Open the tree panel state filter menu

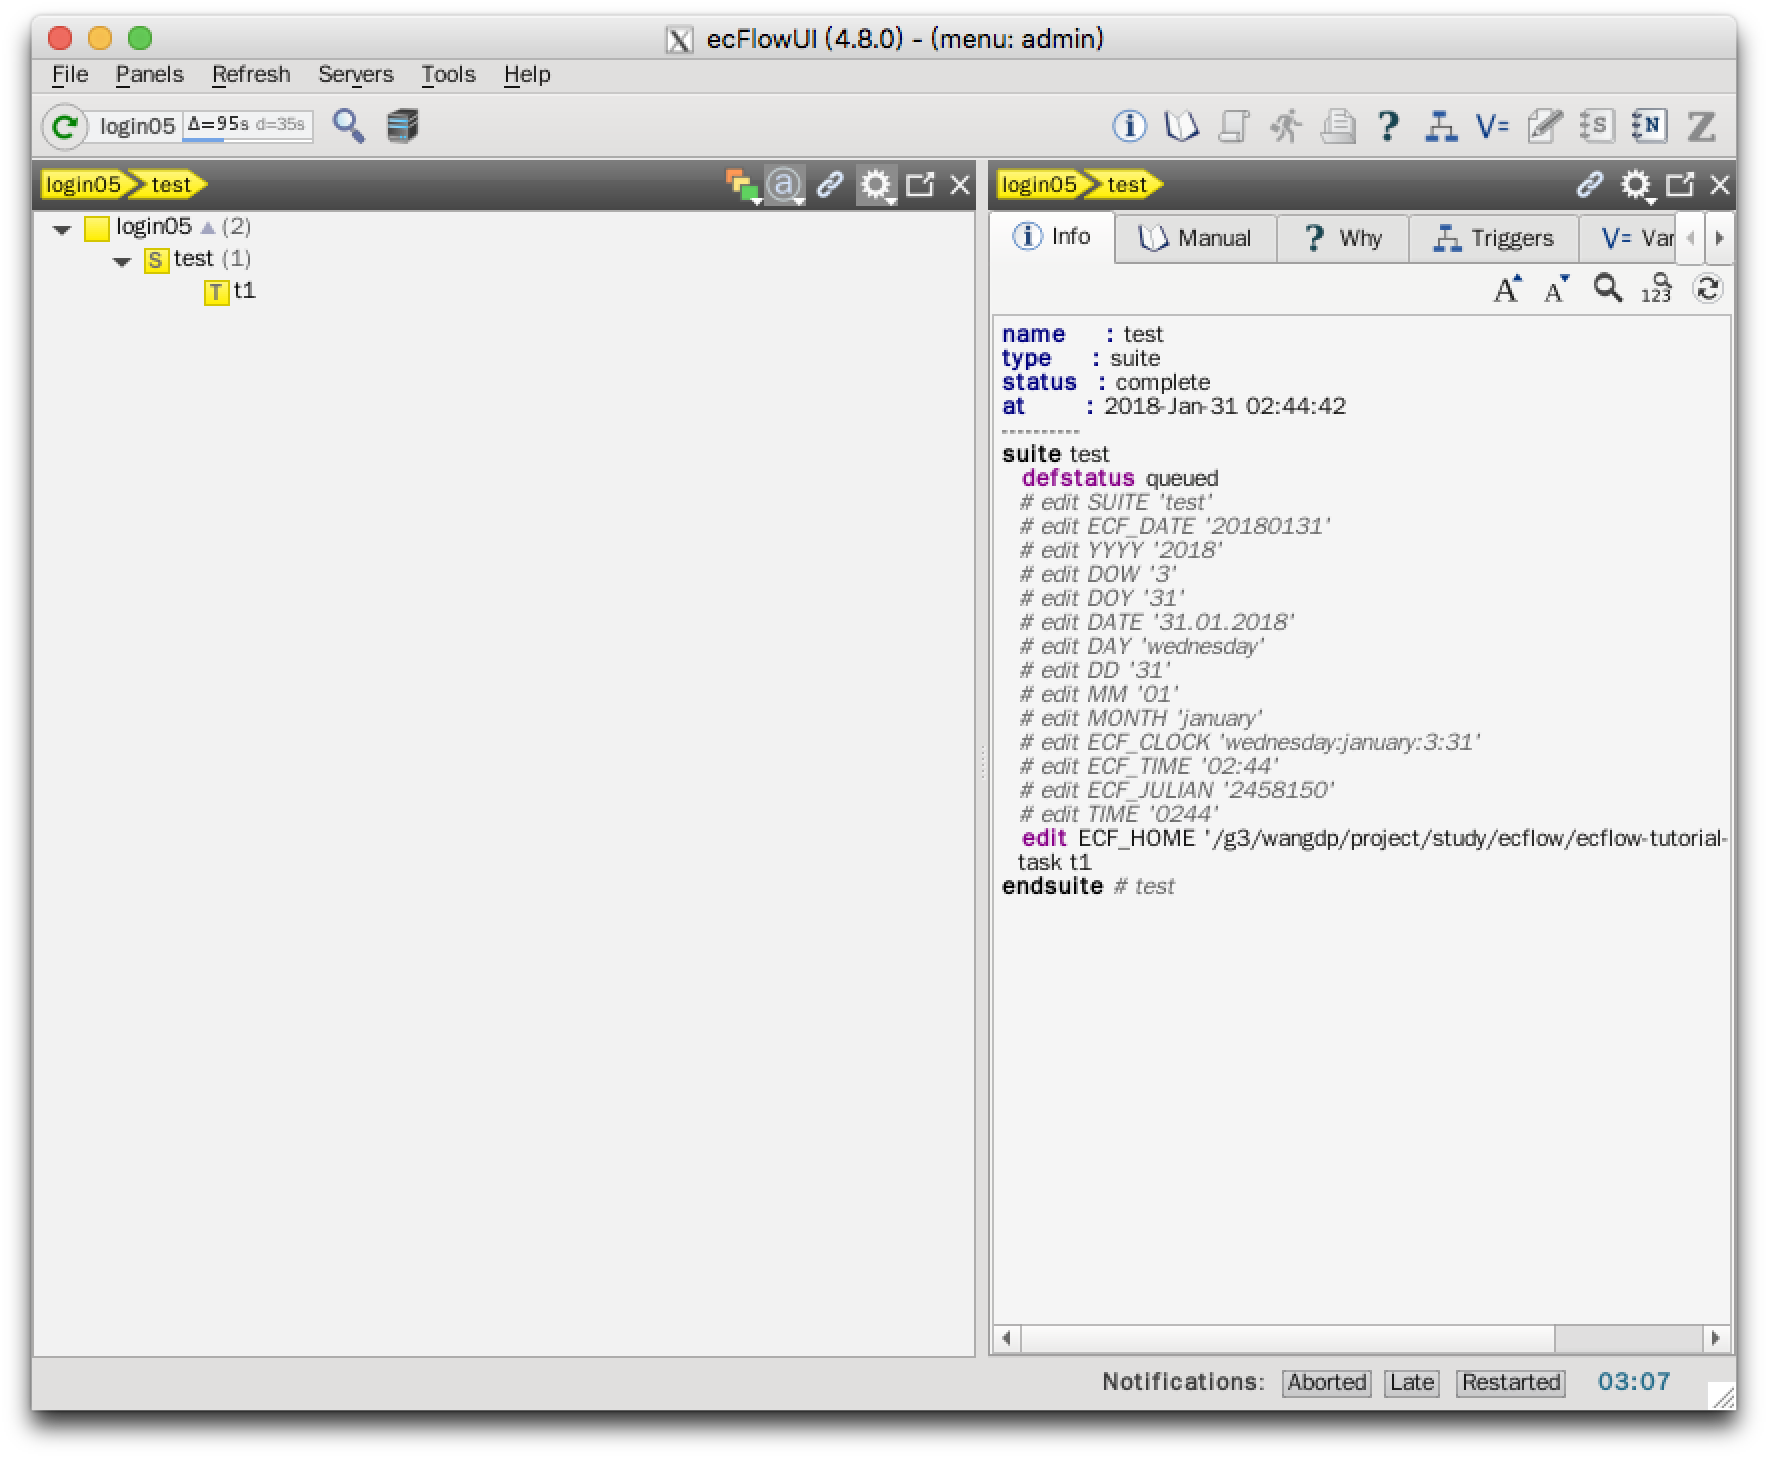741,185
